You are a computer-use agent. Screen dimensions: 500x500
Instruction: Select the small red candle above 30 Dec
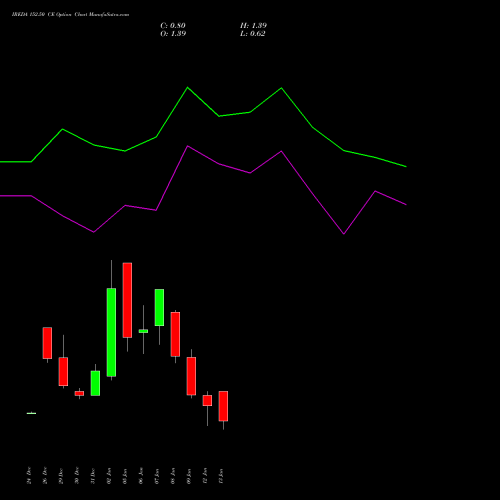[79, 393]
